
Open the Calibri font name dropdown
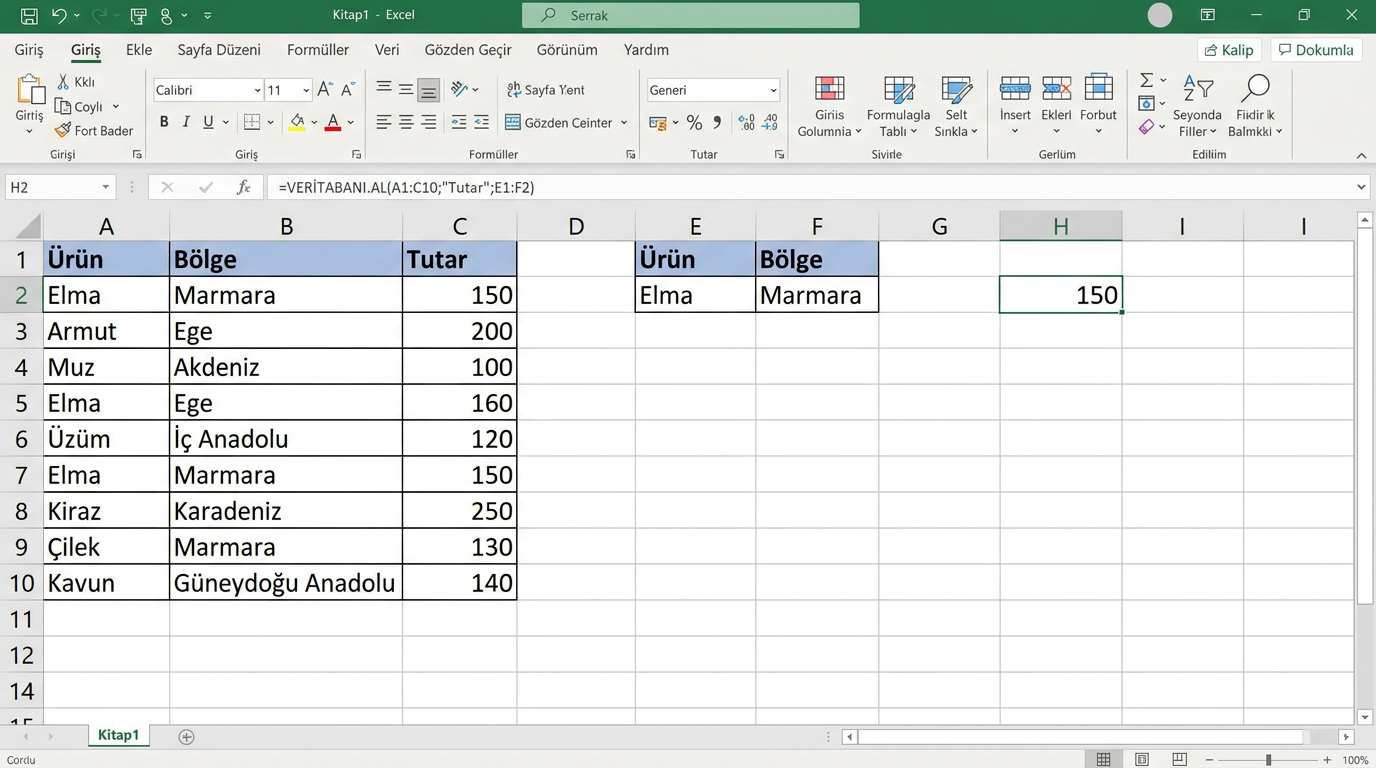257,90
